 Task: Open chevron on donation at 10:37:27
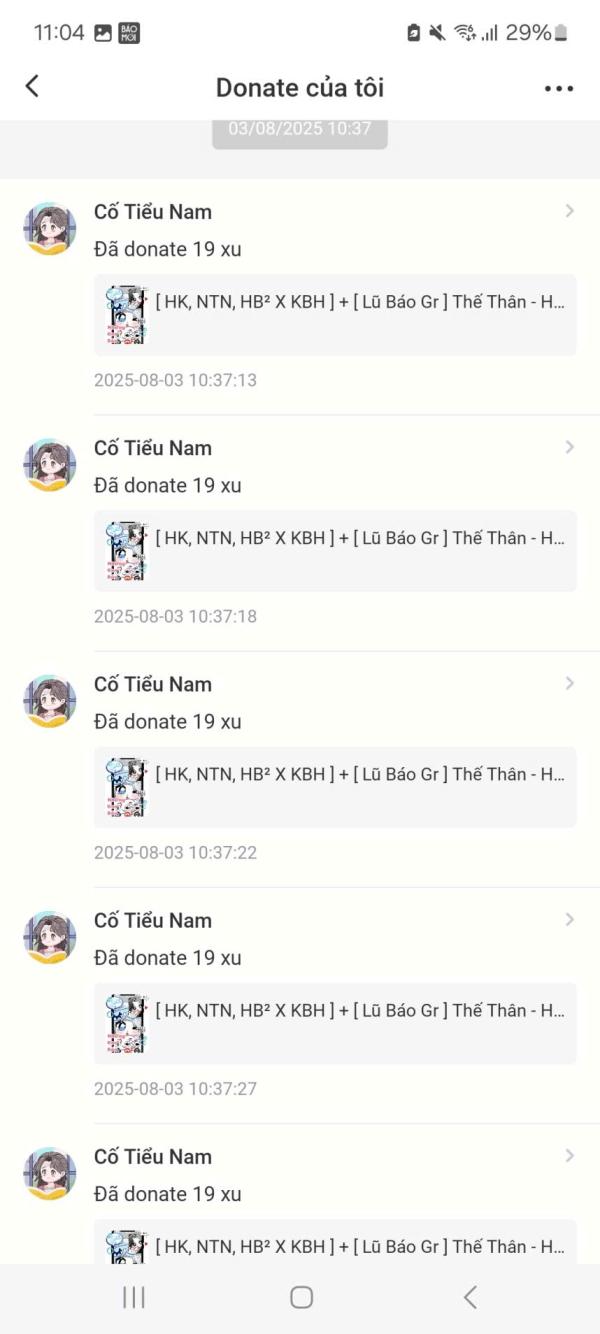[x=569, y=919]
